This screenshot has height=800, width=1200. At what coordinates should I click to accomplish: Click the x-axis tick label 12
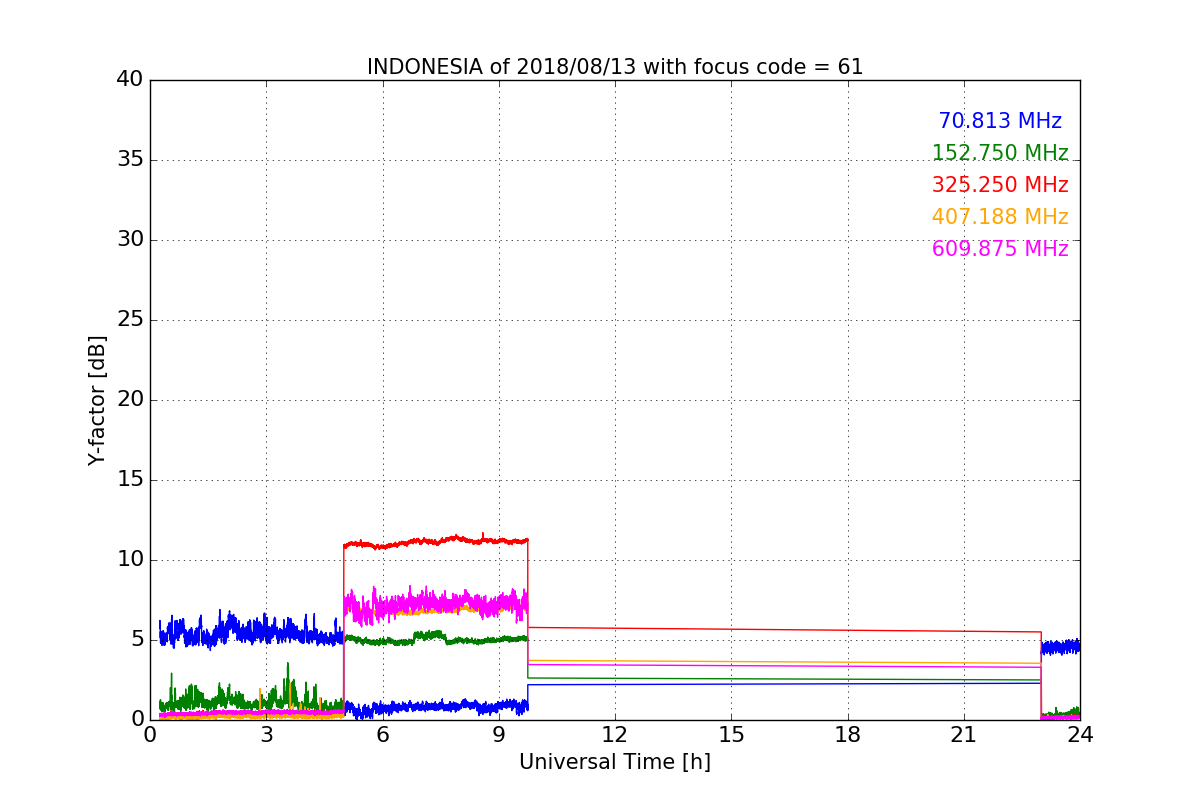[615, 734]
